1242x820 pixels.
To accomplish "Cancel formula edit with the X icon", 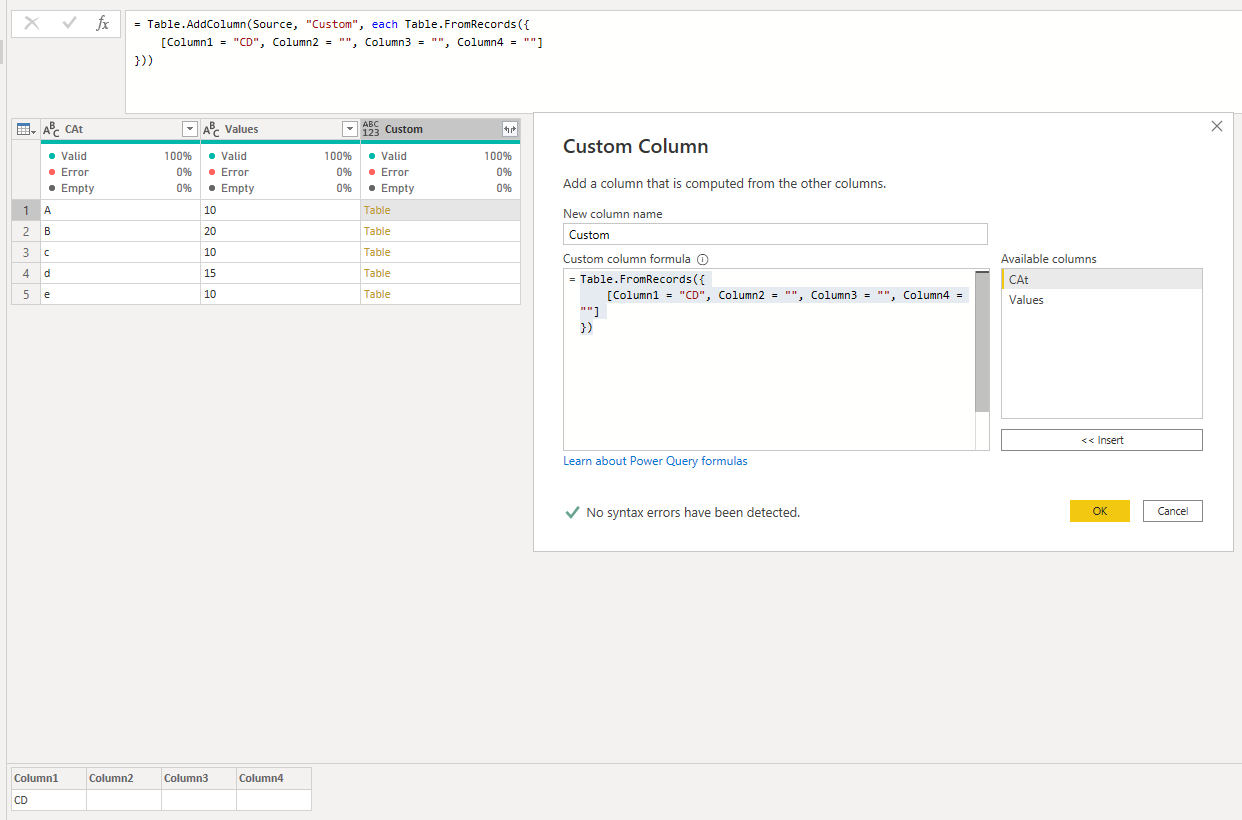I will pos(32,23).
